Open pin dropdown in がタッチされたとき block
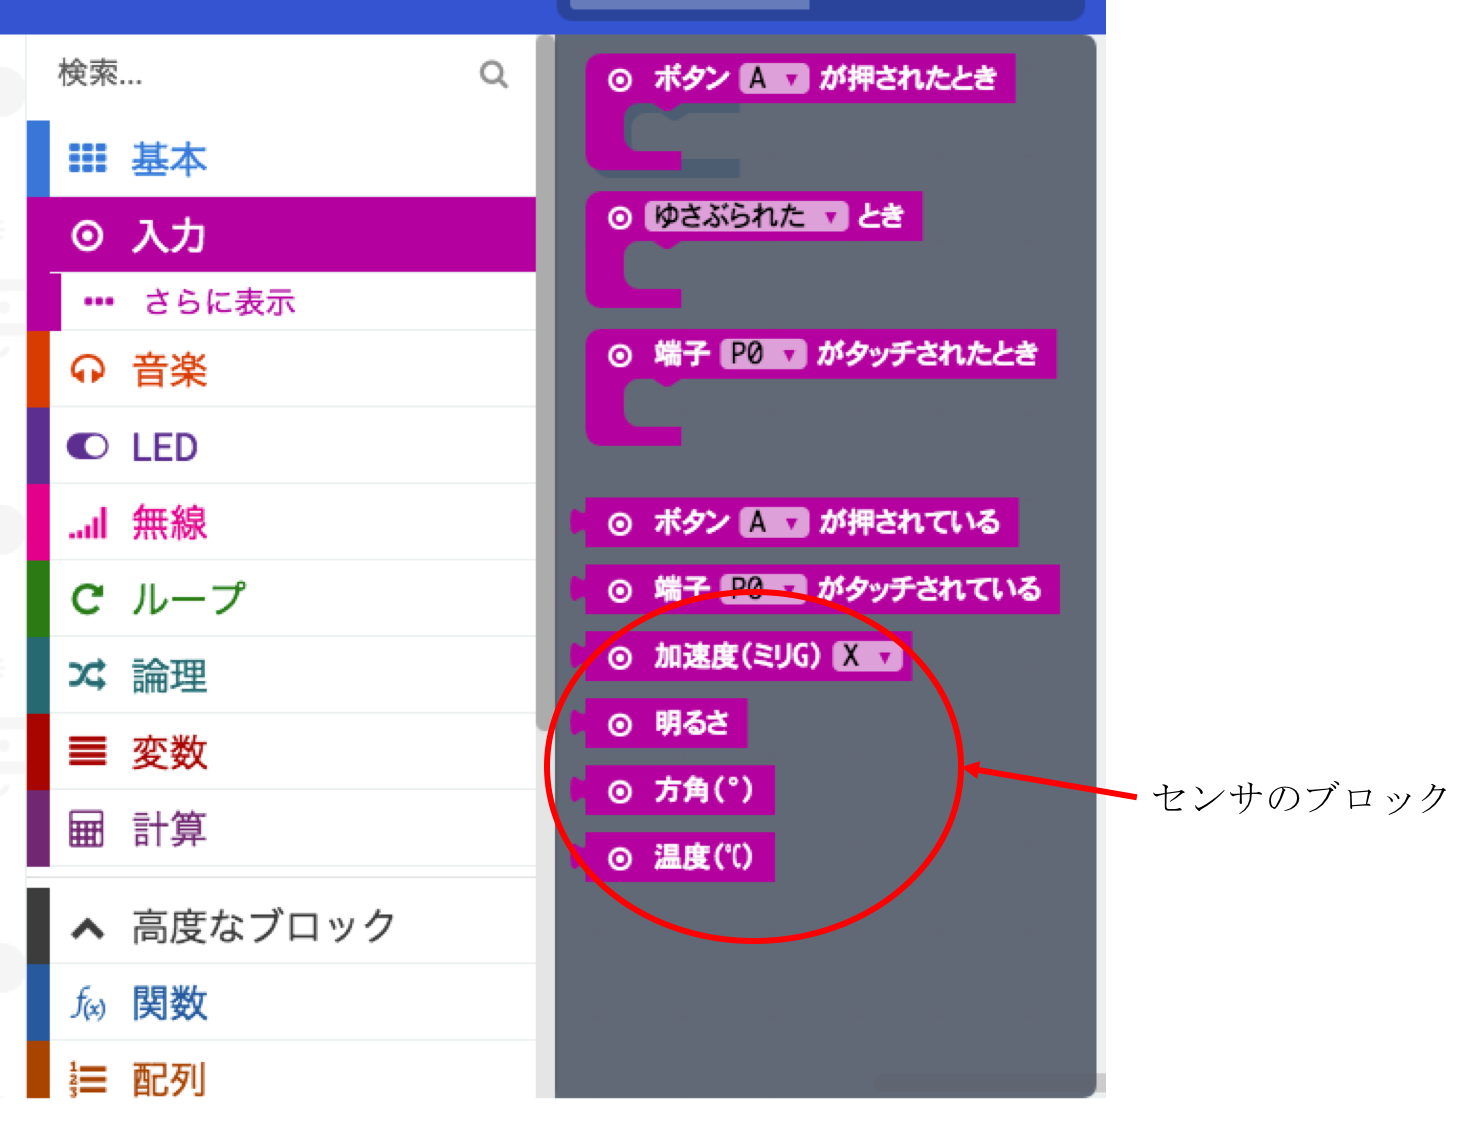Screen dimensions: 1478x1125 tap(763, 354)
